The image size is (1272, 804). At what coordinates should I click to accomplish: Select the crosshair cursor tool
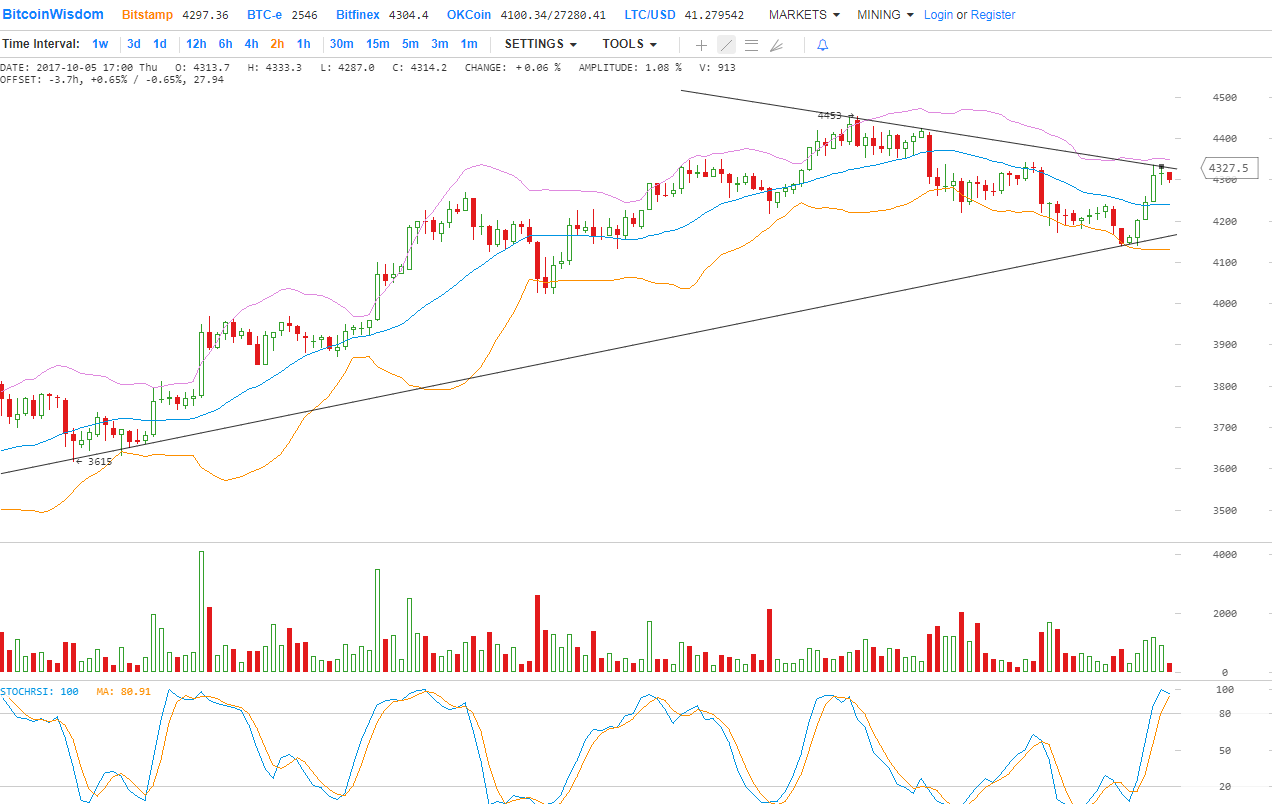pyautogui.click(x=701, y=45)
